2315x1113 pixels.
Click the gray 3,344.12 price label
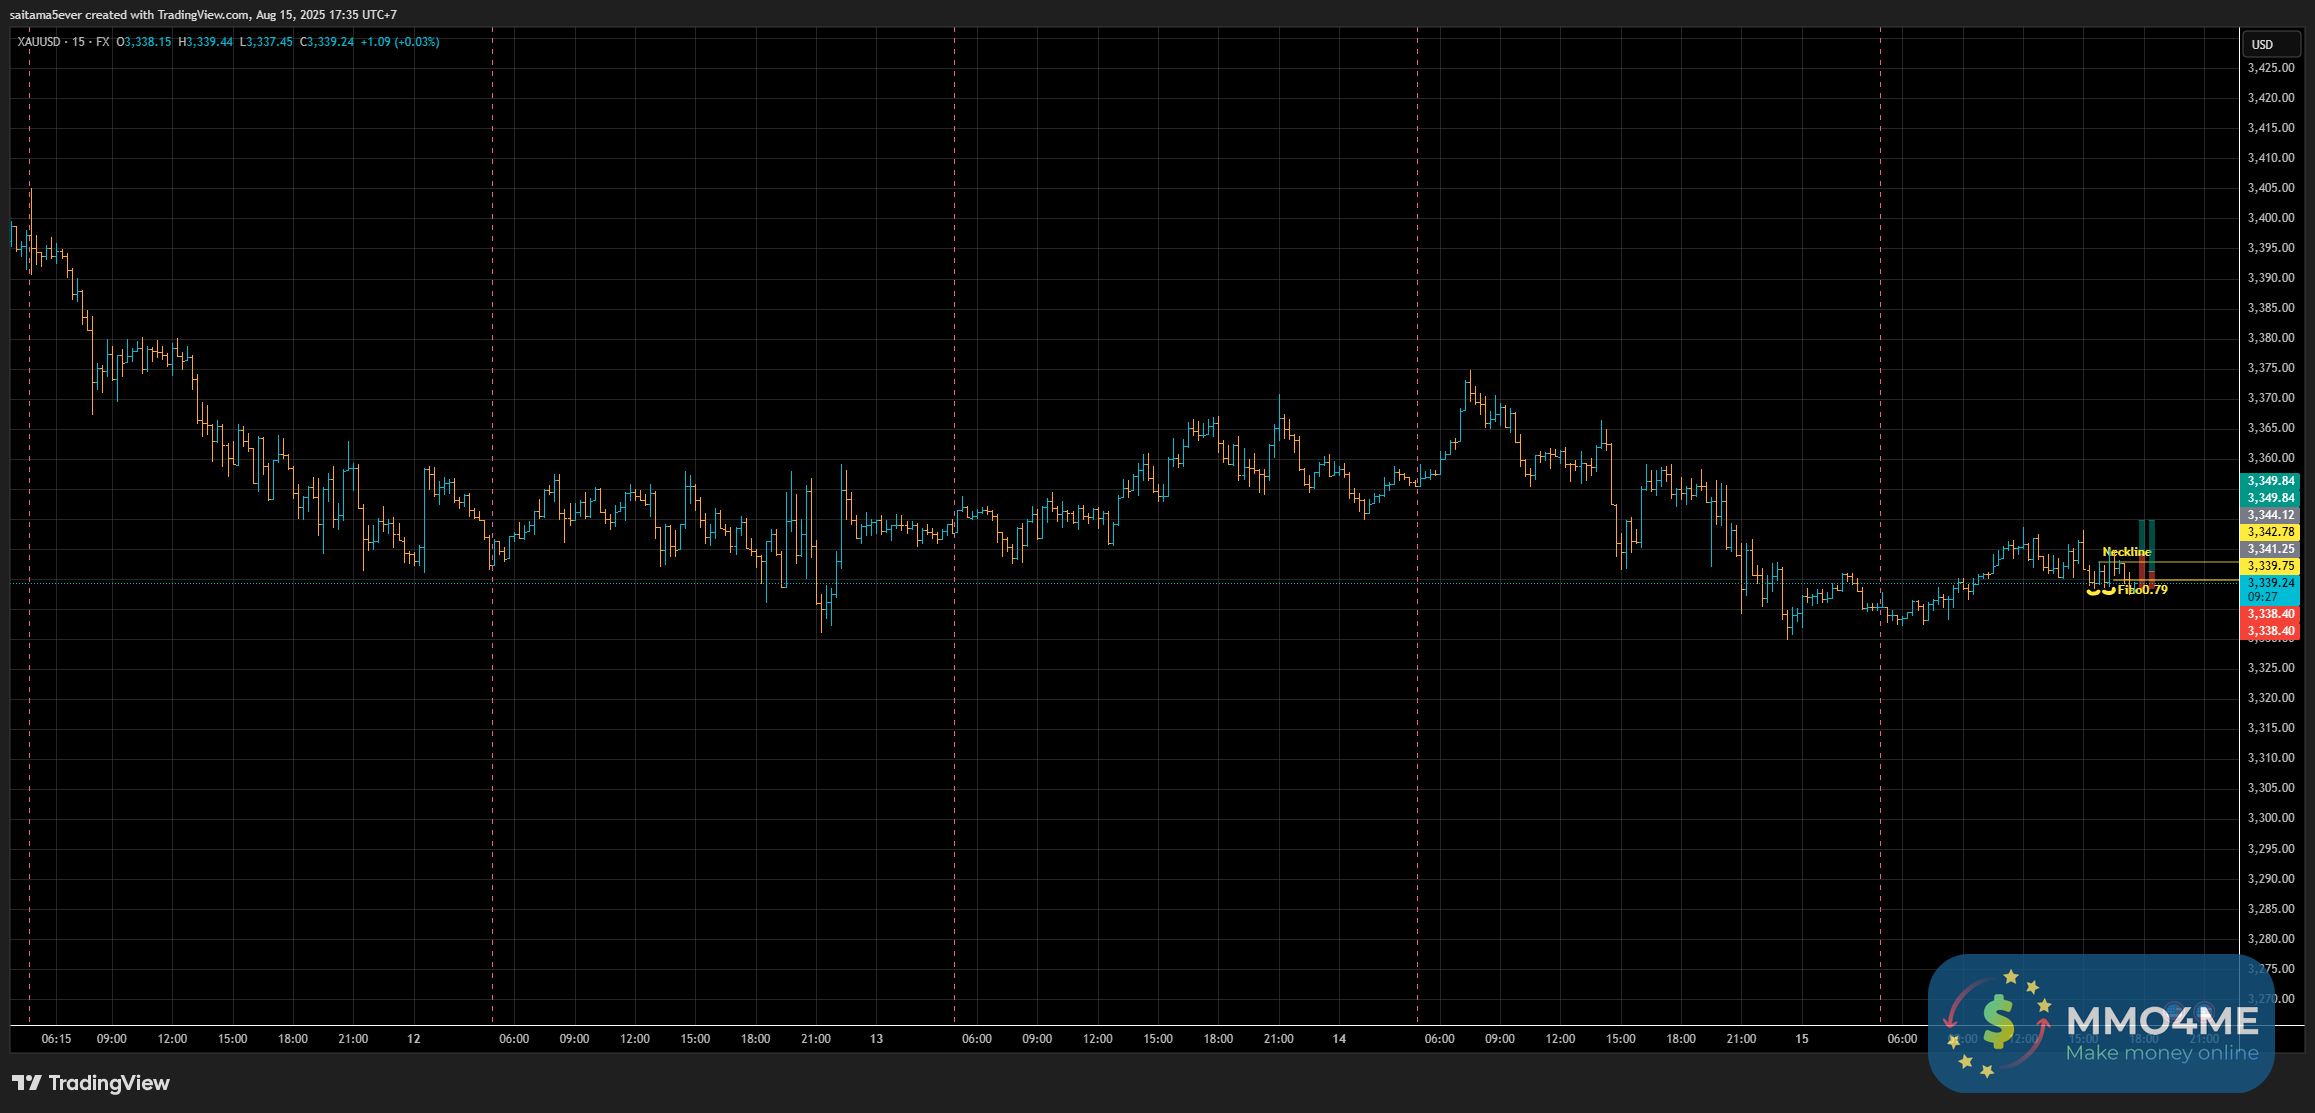pos(2270,515)
